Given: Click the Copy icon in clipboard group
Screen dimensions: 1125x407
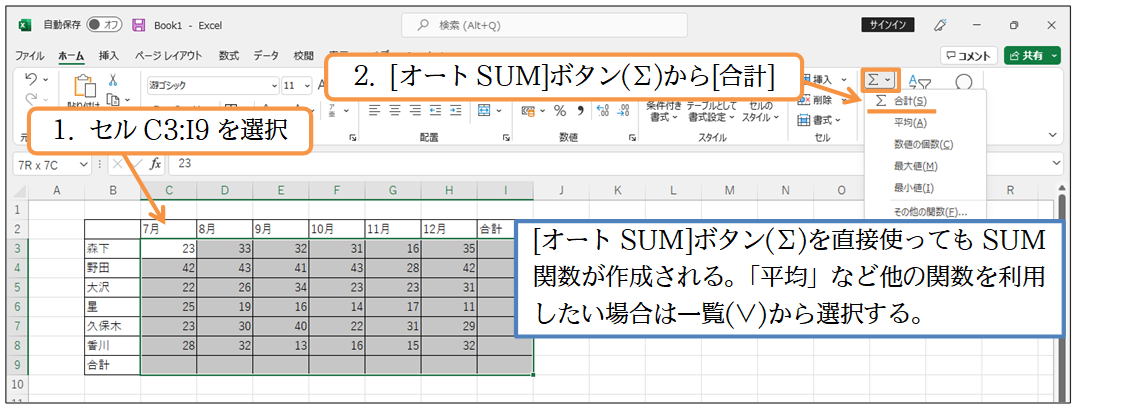Looking at the screenshot, I should pos(113,99).
